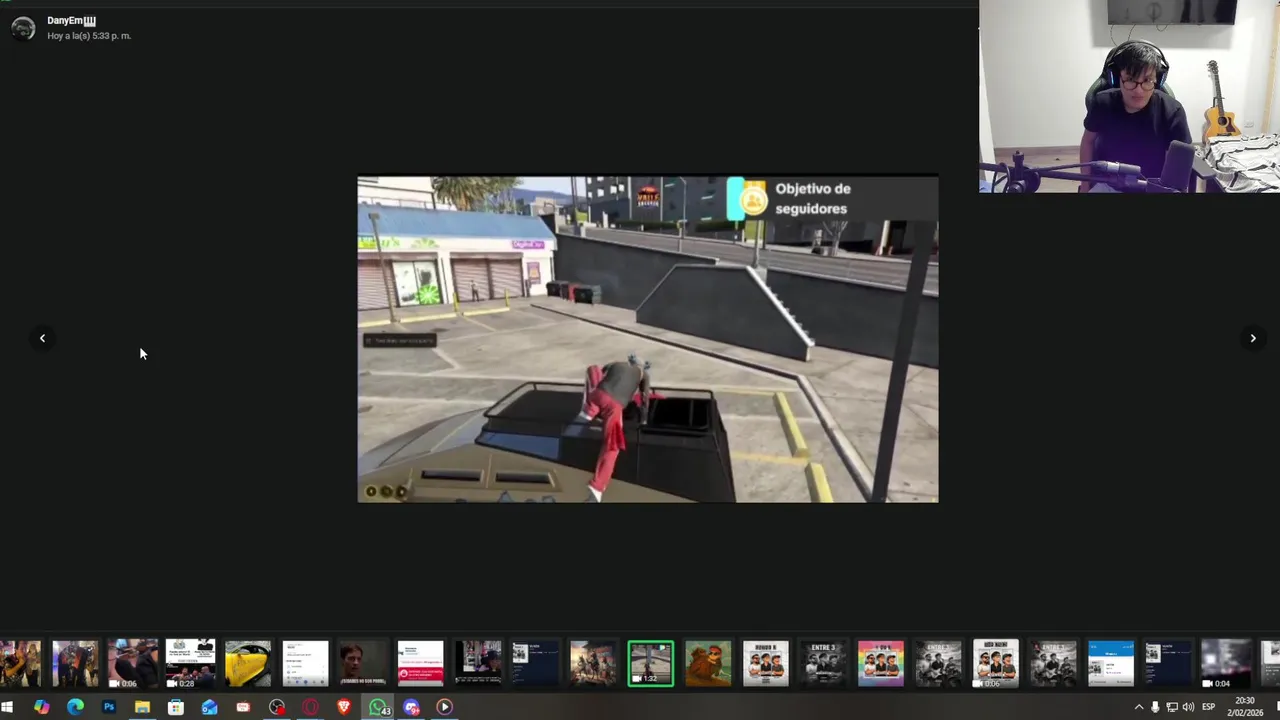1280x720 pixels.
Task: Select the rainbow background trio thumbnail
Action: coord(881,663)
